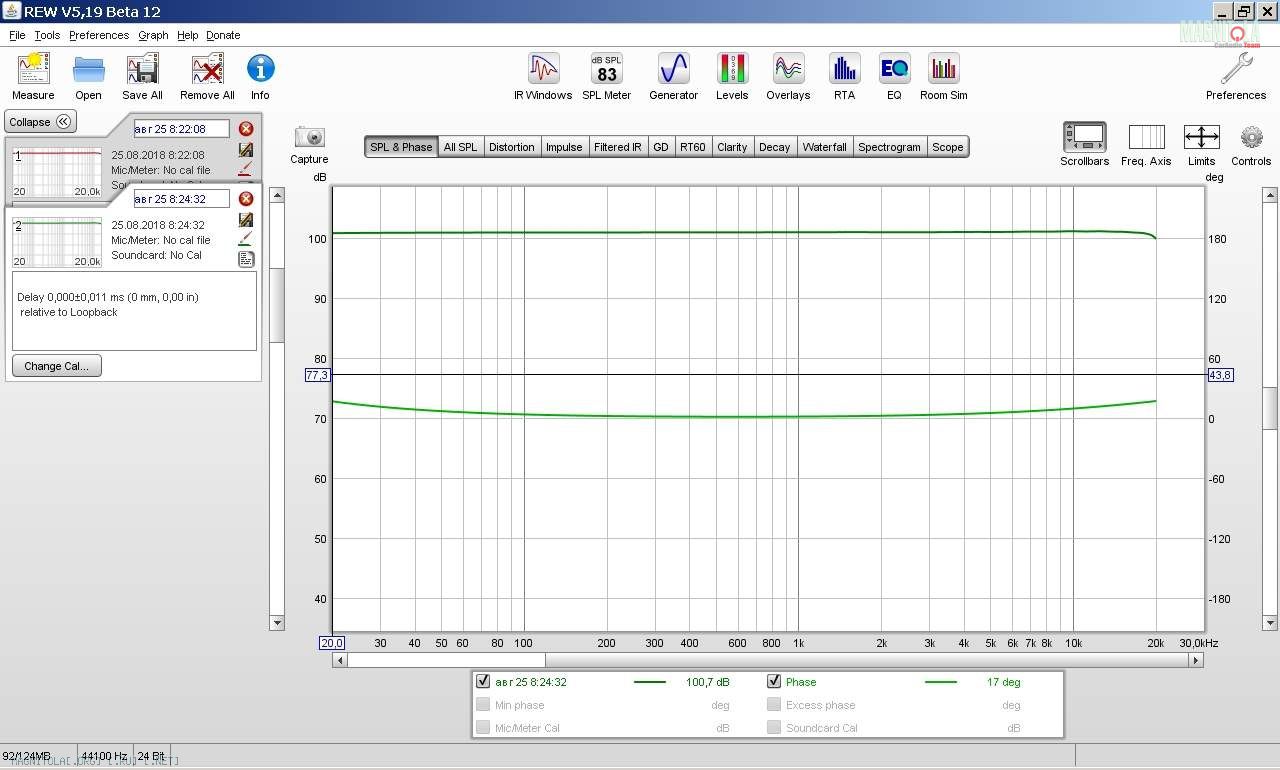Open graph Limits dialog
This screenshot has width=1280, height=770.
[1201, 137]
